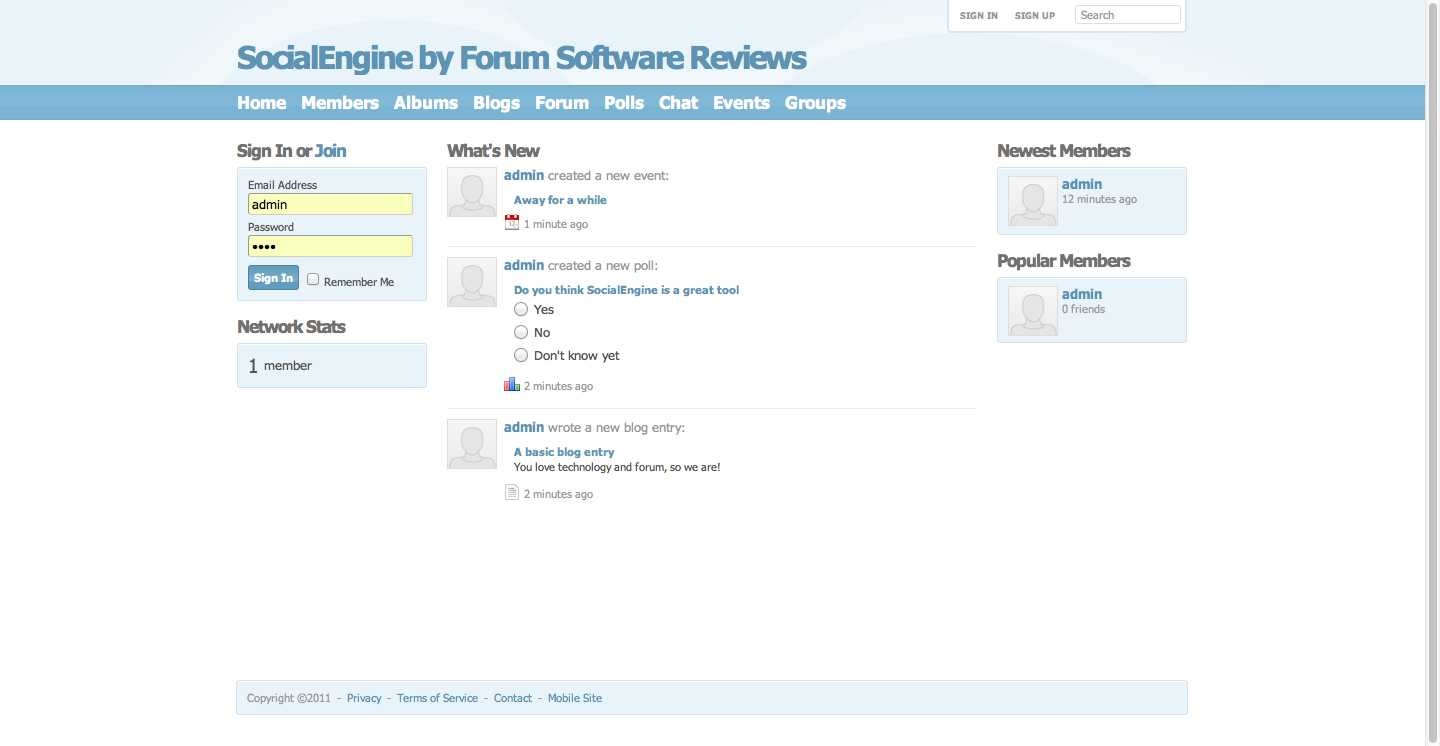Click the Password input field
The height and width of the screenshot is (746, 1440).
click(x=330, y=246)
